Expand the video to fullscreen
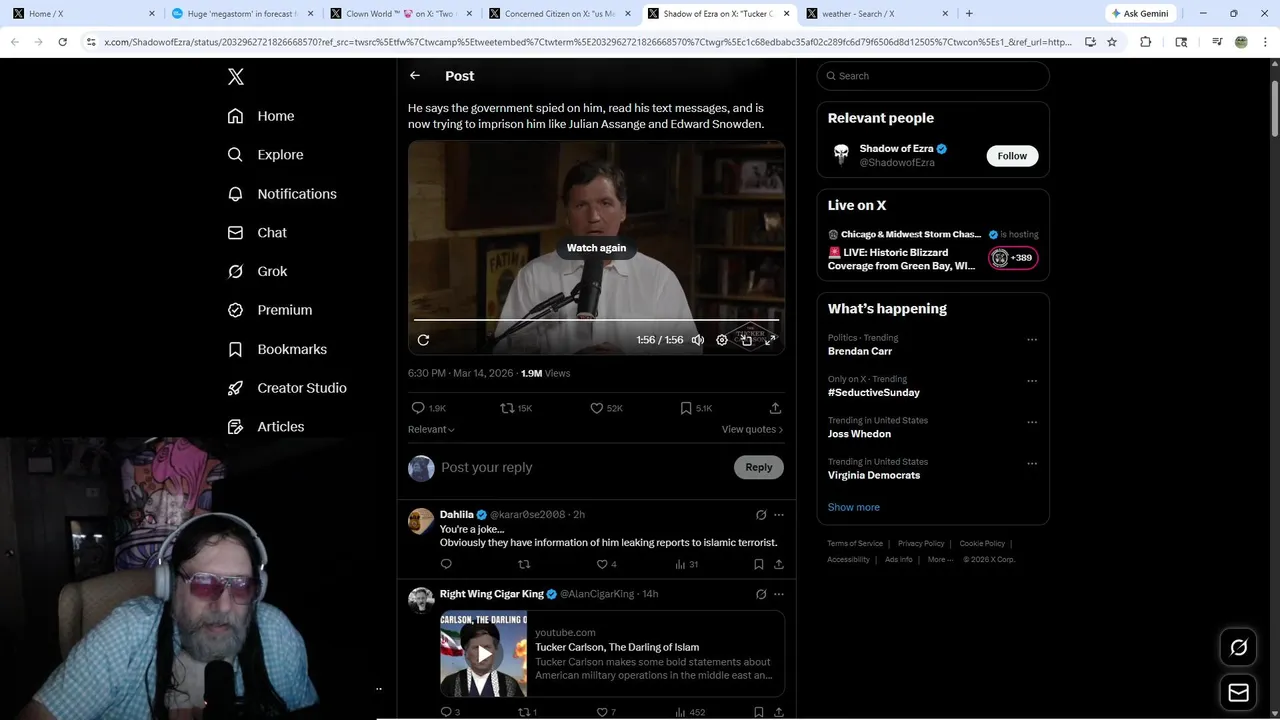Screen dimensions: 1280x720 [x=770, y=340]
